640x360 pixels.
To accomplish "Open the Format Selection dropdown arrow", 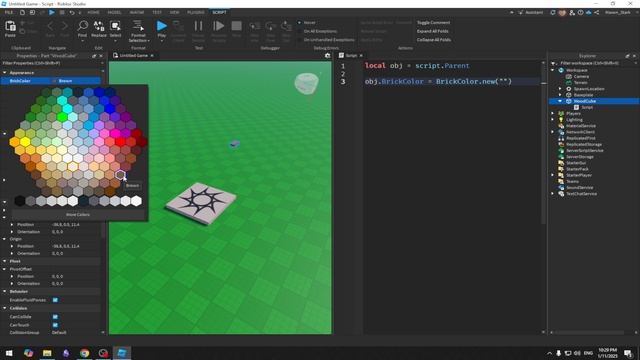I will point(149,41).
